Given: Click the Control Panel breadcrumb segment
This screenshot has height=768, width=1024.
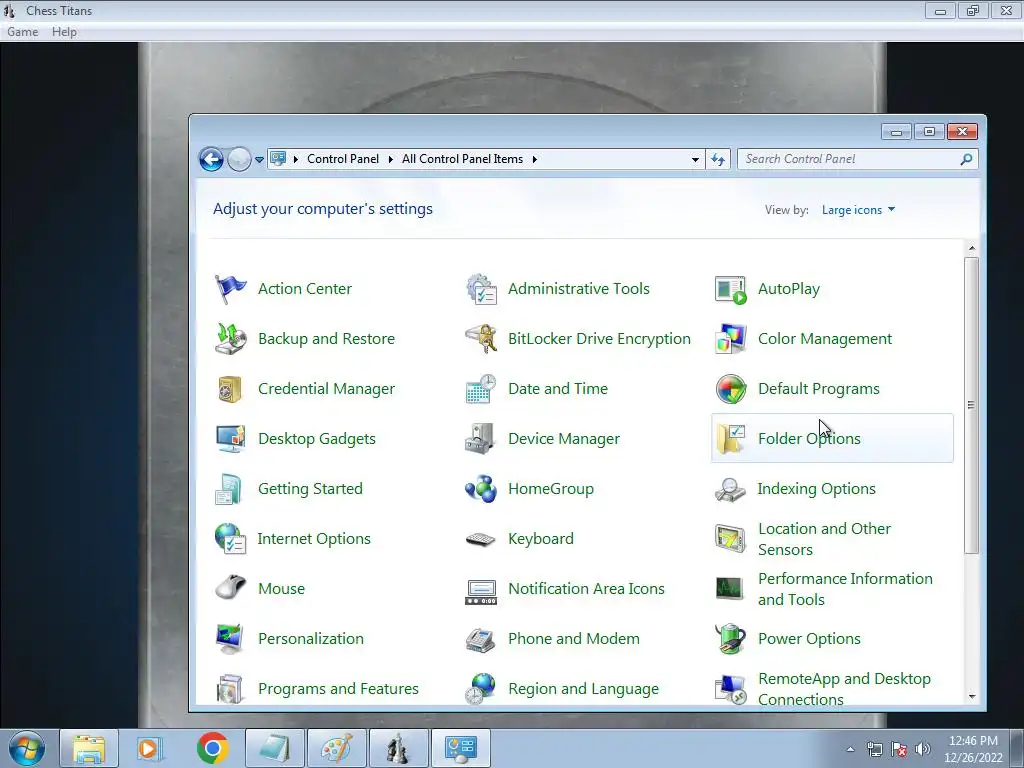Looking at the screenshot, I should click(343, 159).
